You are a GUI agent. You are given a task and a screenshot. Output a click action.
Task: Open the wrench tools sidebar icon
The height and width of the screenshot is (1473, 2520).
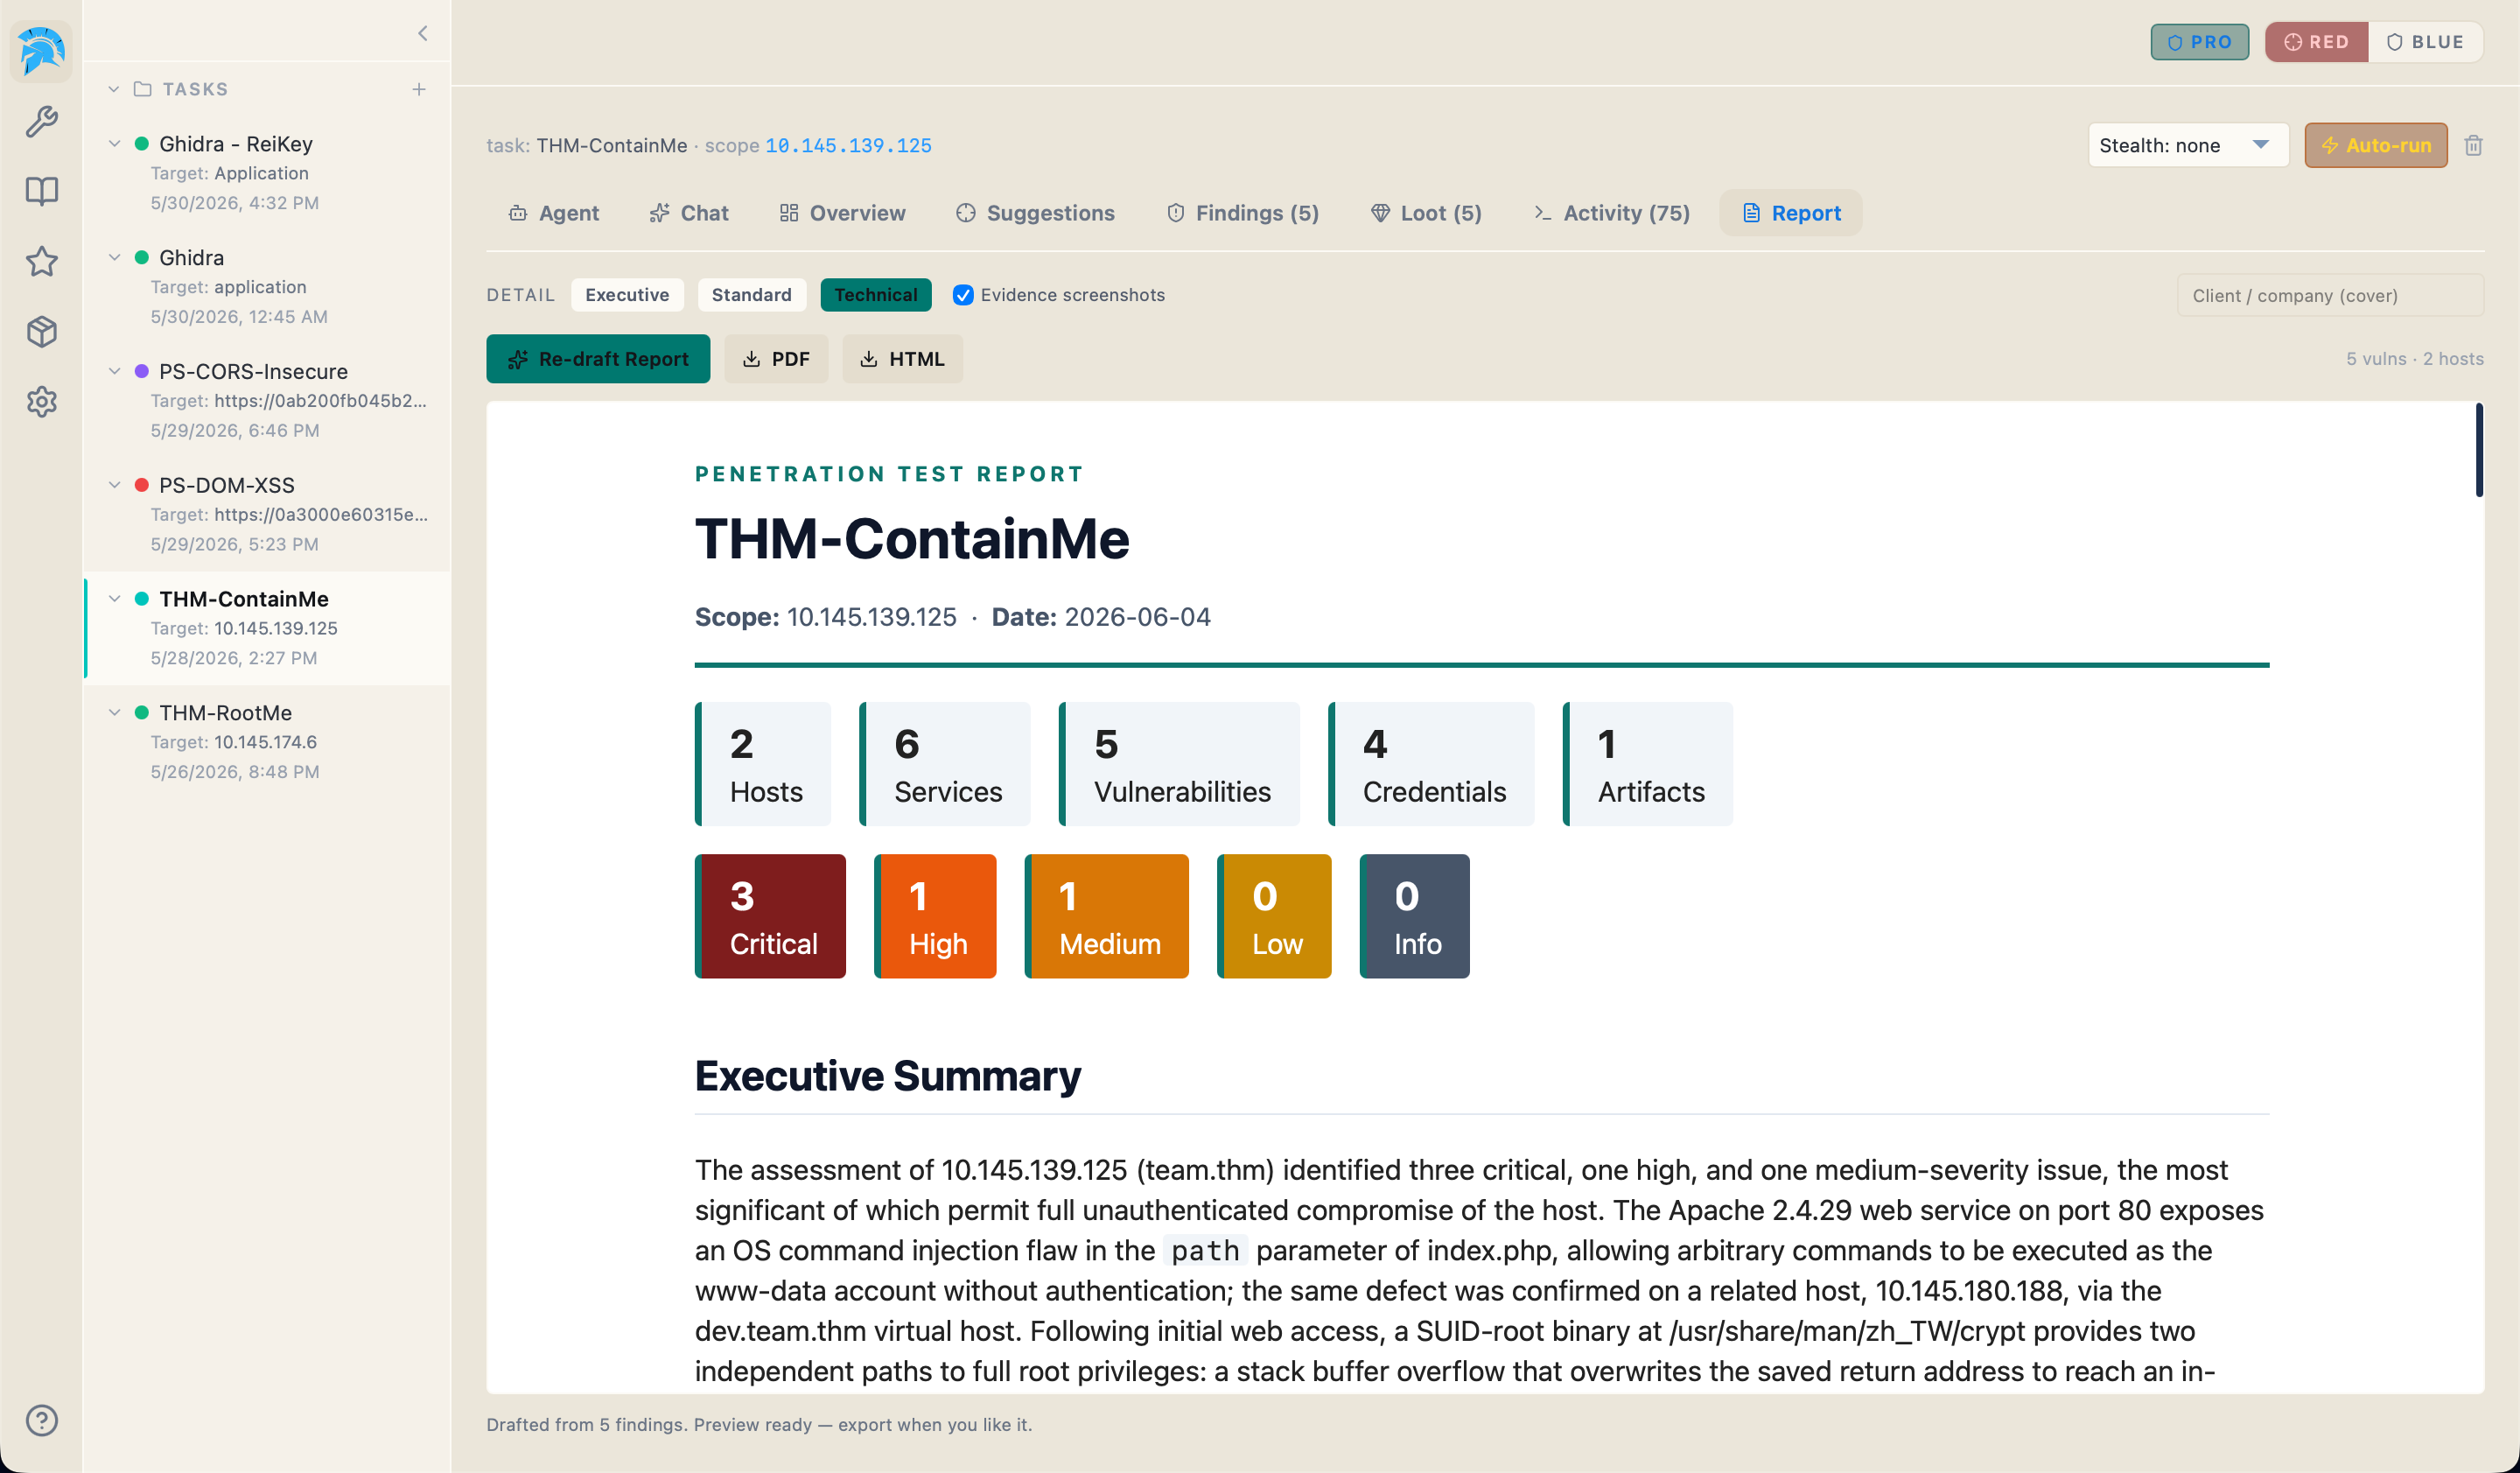click(x=41, y=121)
